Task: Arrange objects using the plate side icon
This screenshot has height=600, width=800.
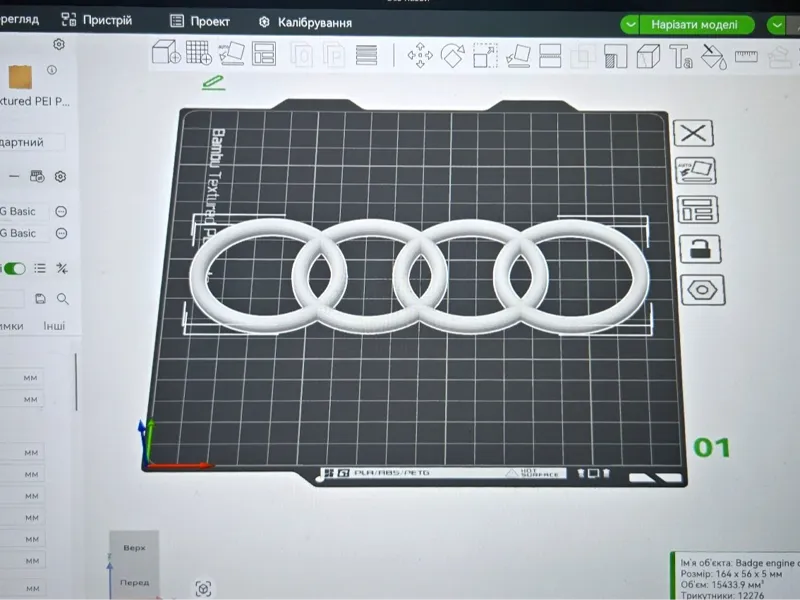Action: (697, 210)
